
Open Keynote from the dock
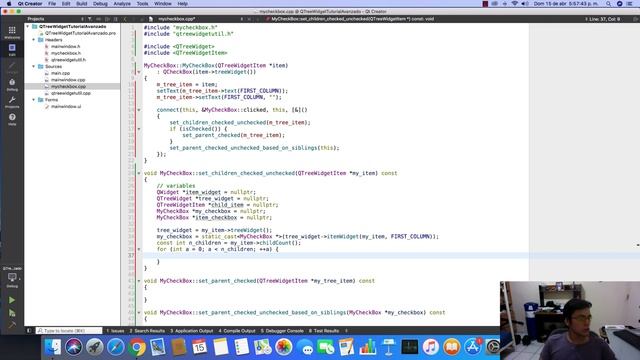click(x=388, y=347)
